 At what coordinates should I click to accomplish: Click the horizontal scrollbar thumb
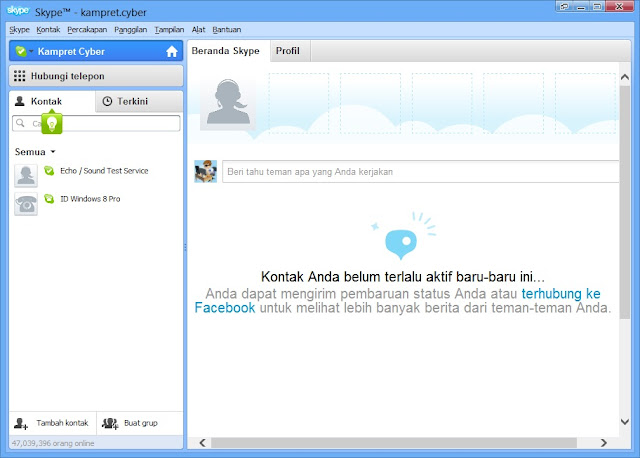[x=394, y=443]
